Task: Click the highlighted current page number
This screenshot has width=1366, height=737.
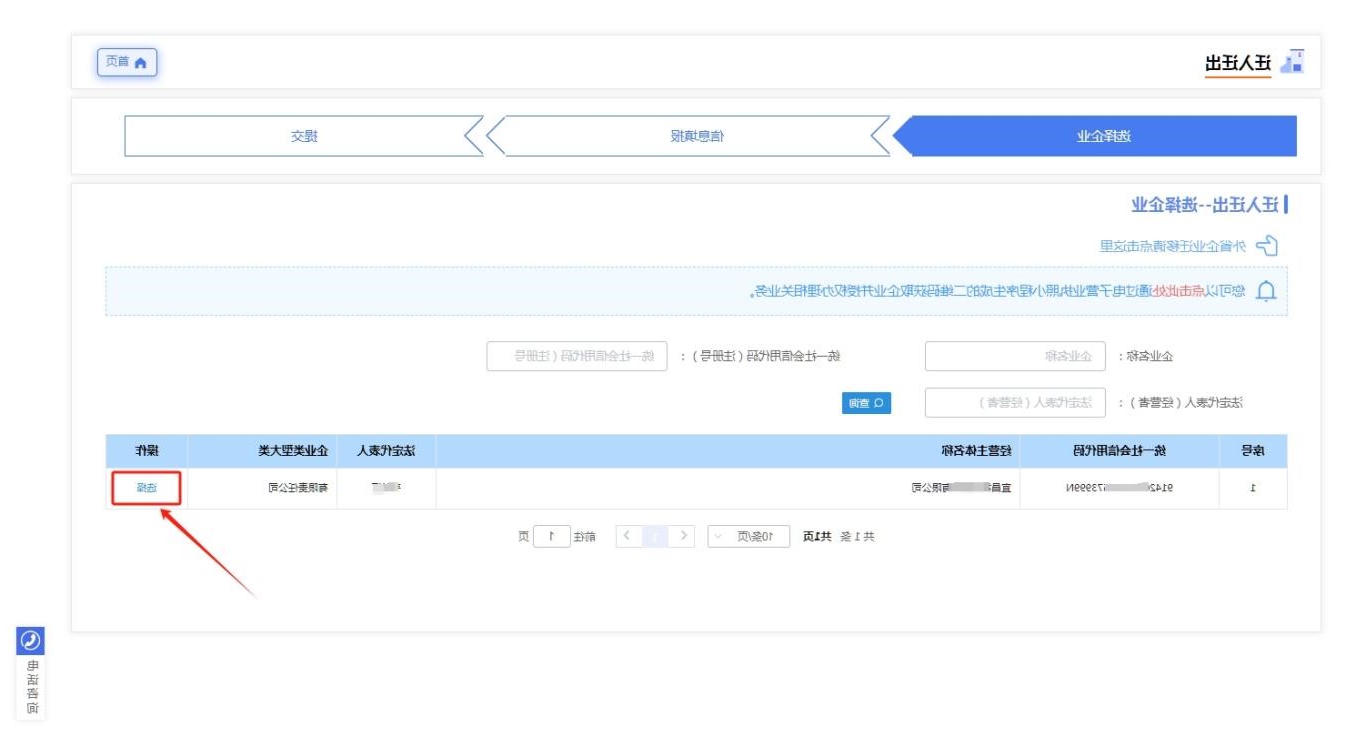Action: click(656, 536)
